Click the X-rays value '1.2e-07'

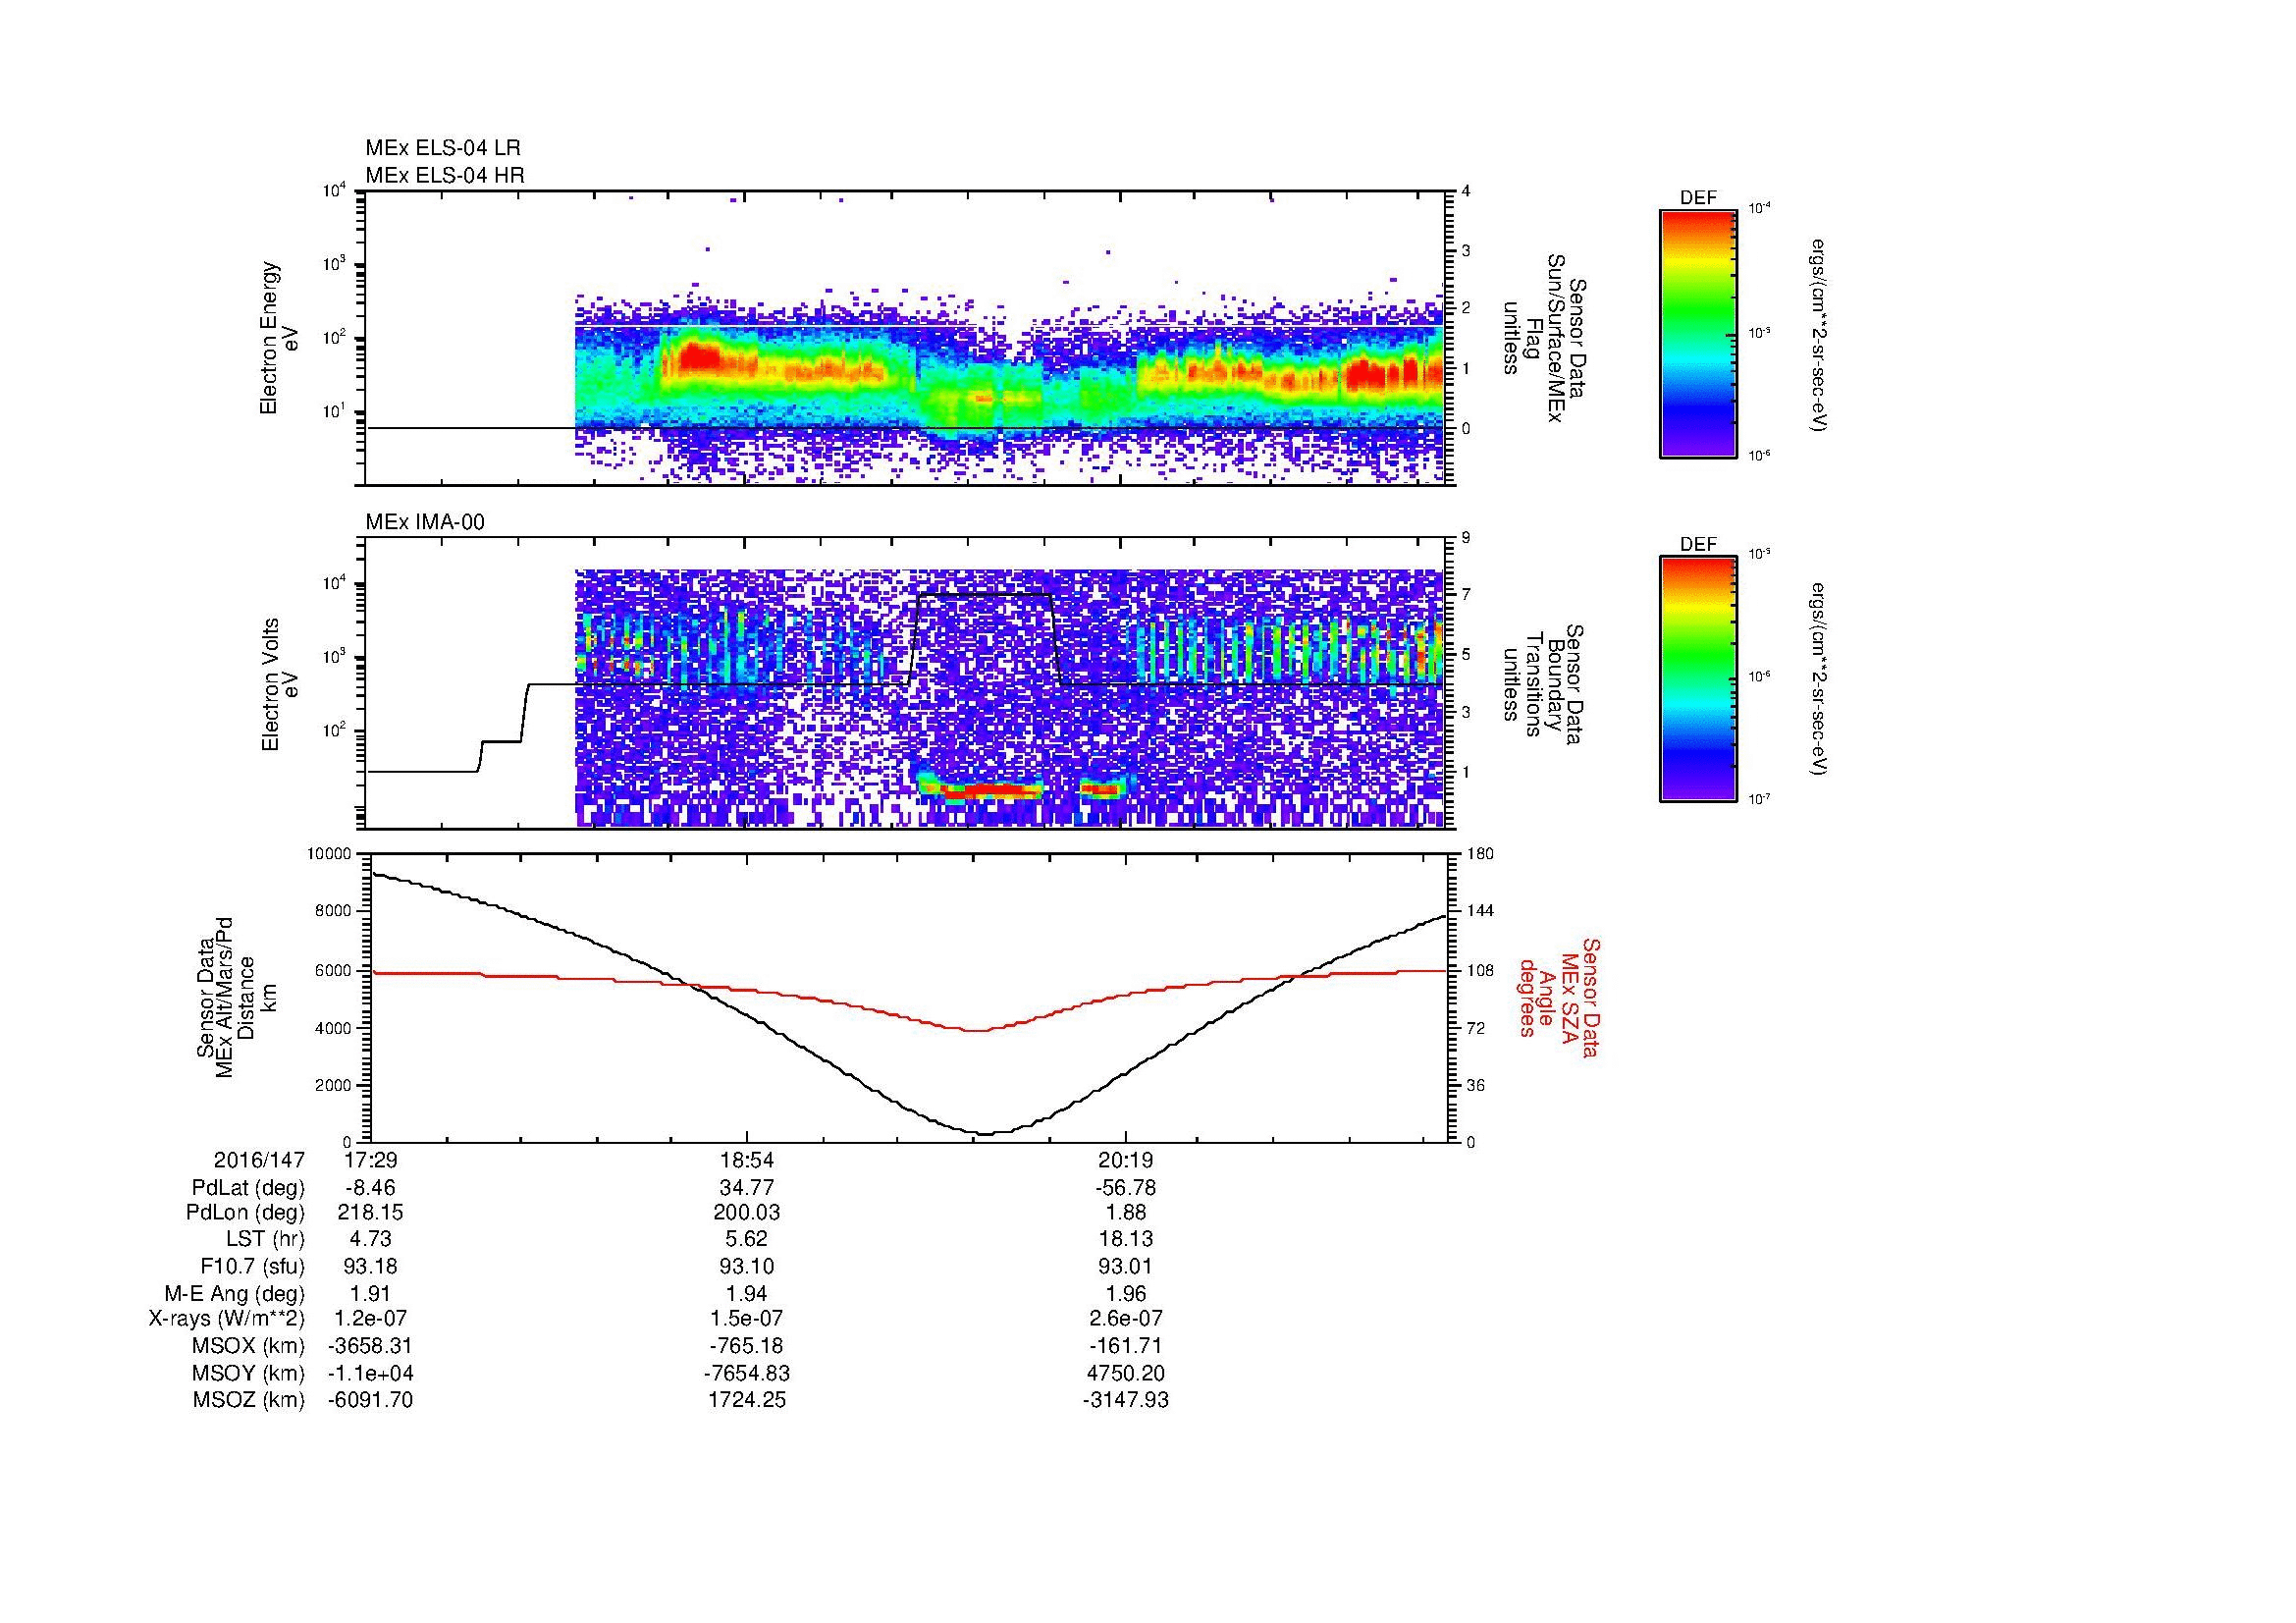(x=370, y=1319)
